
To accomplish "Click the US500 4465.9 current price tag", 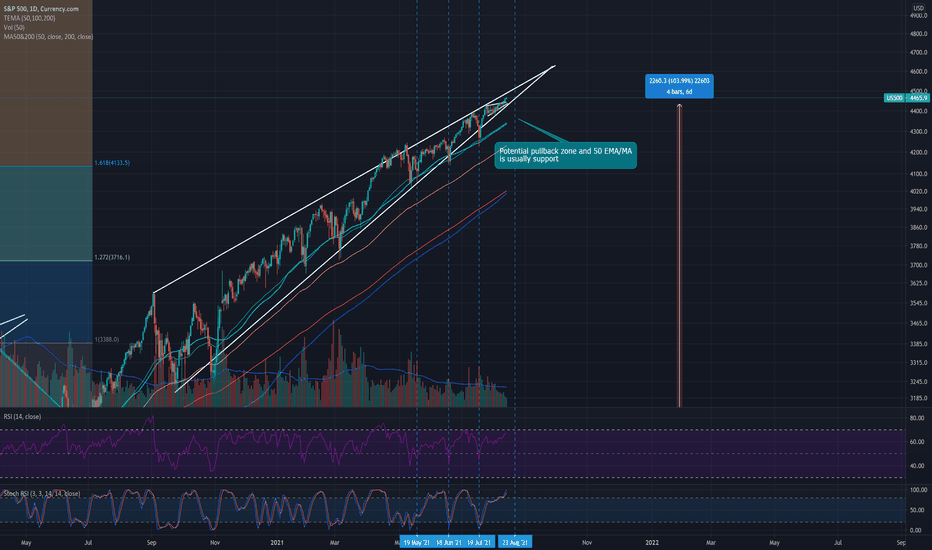I will pyautogui.click(x=906, y=98).
